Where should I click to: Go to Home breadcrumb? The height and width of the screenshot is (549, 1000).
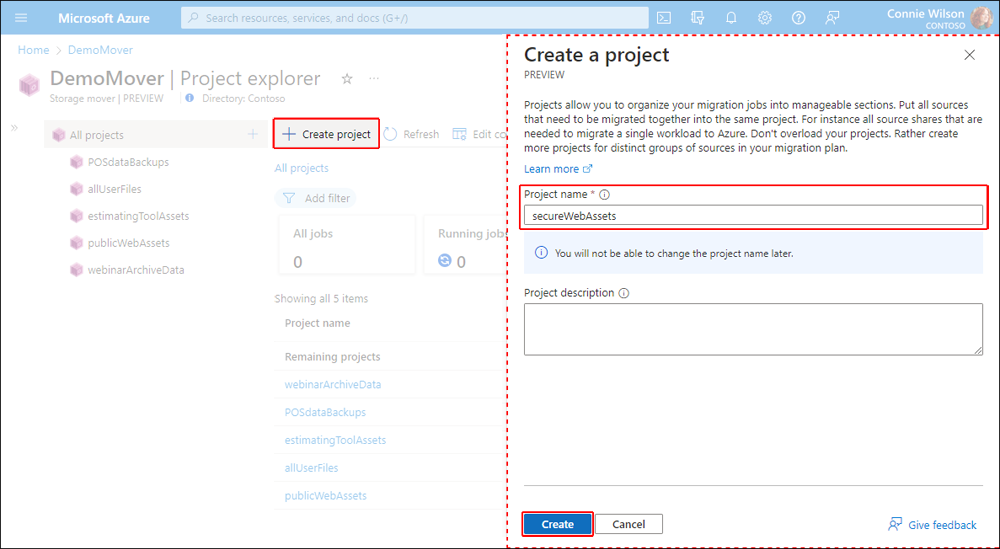(33, 50)
